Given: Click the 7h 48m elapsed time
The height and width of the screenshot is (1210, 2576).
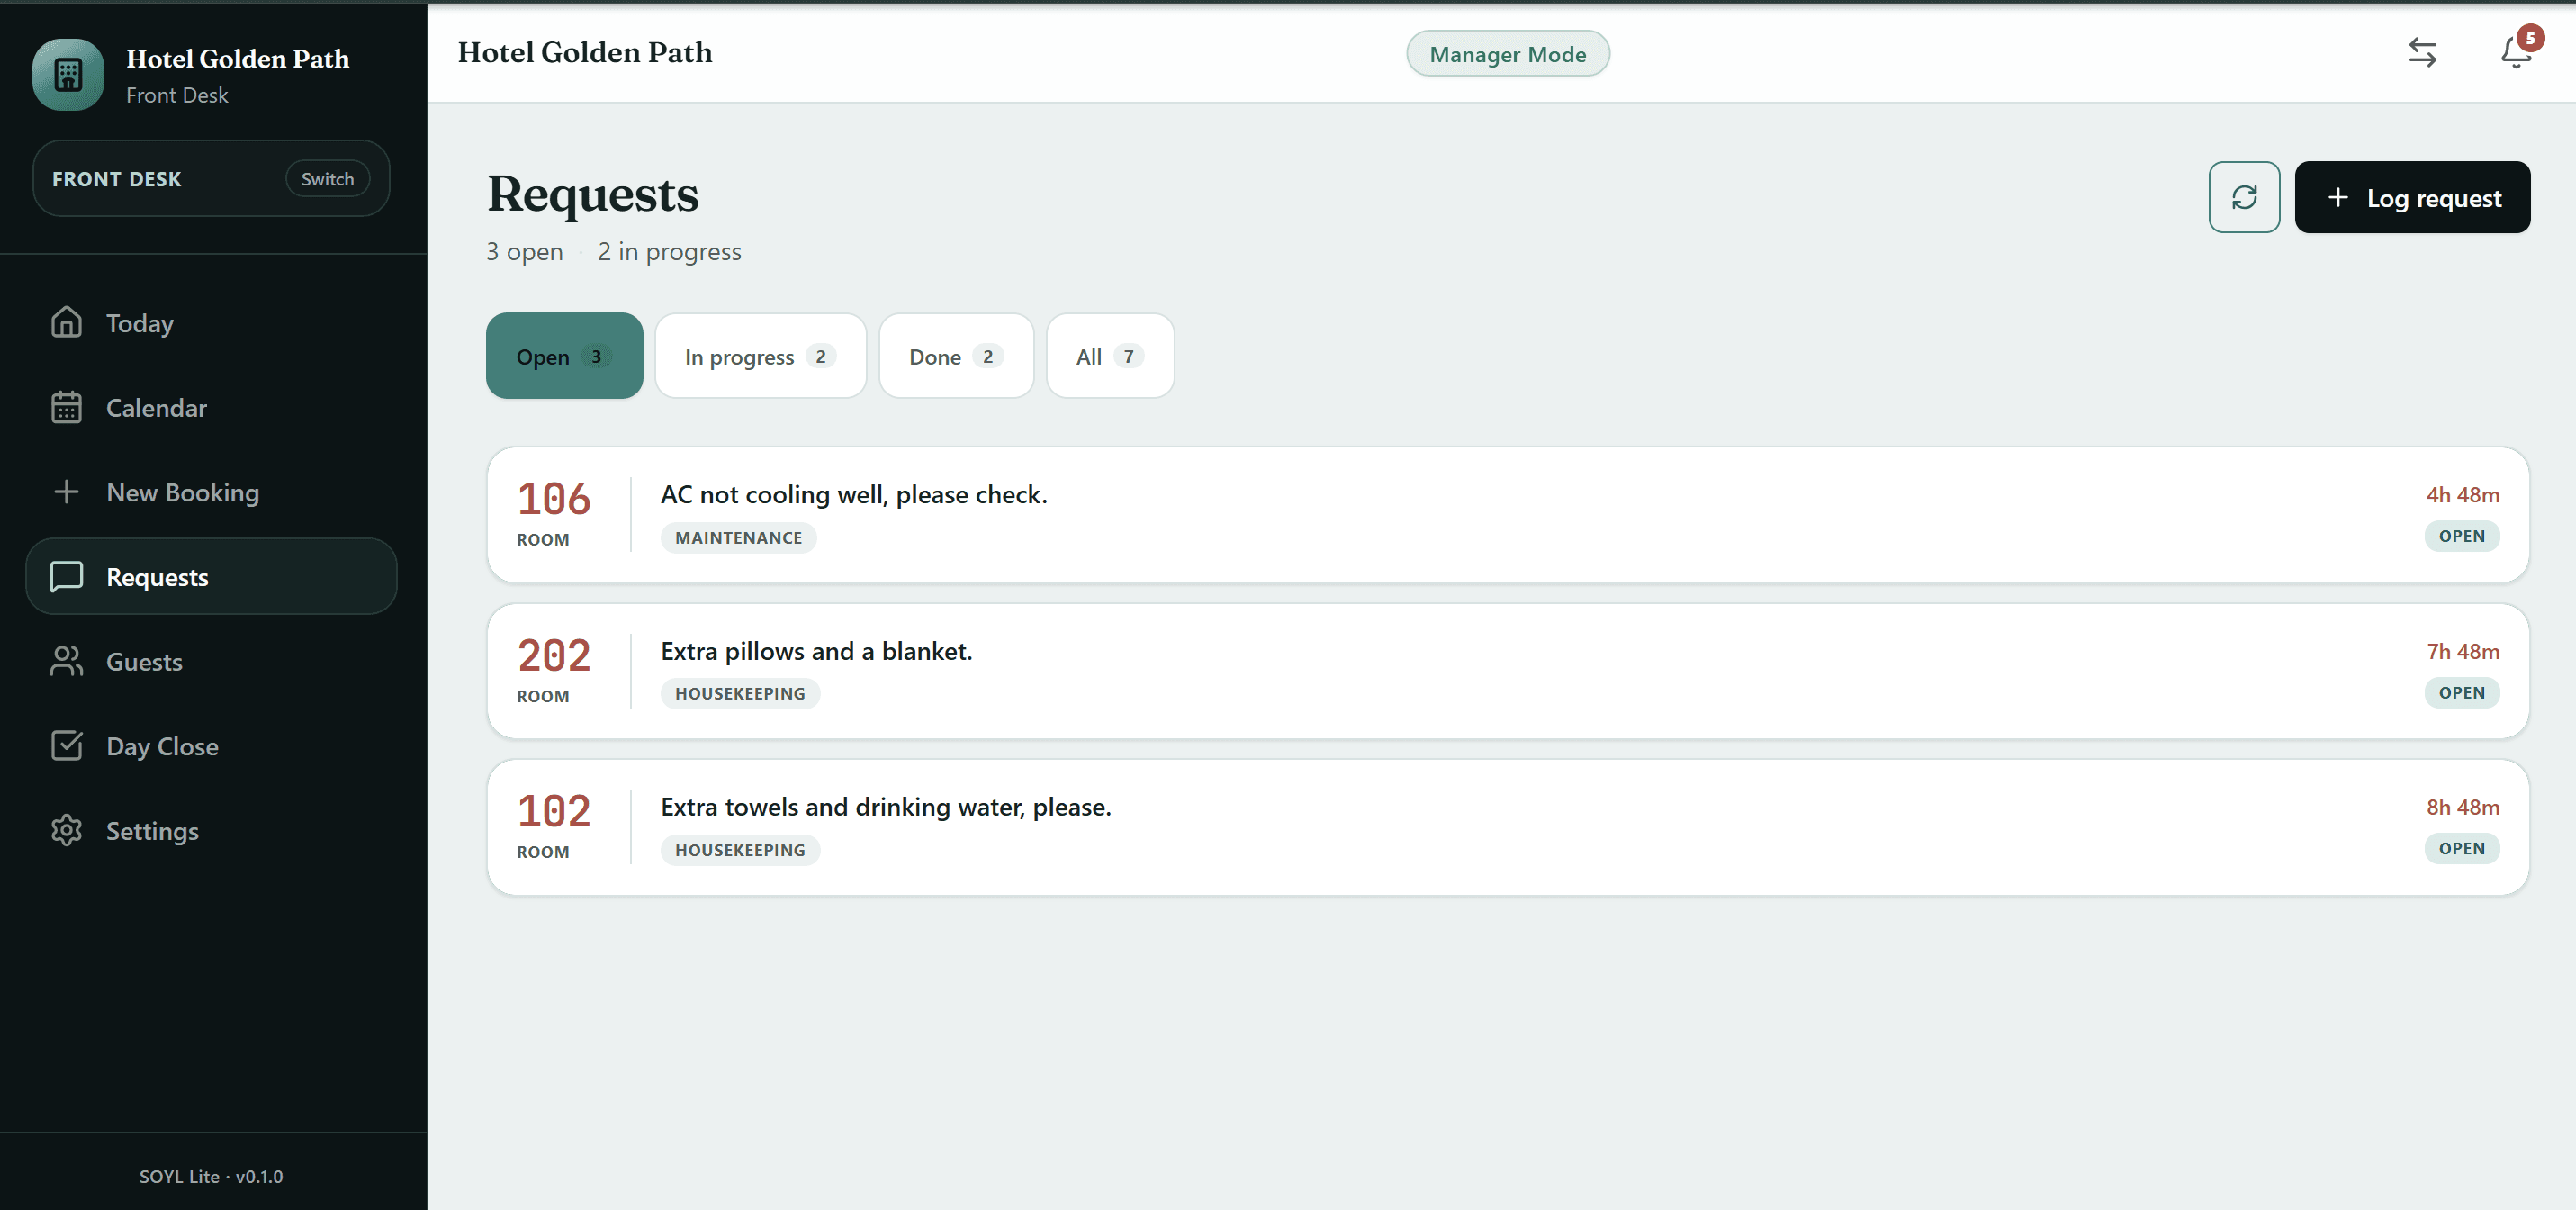Looking at the screenshot, I should point(2462,651).
